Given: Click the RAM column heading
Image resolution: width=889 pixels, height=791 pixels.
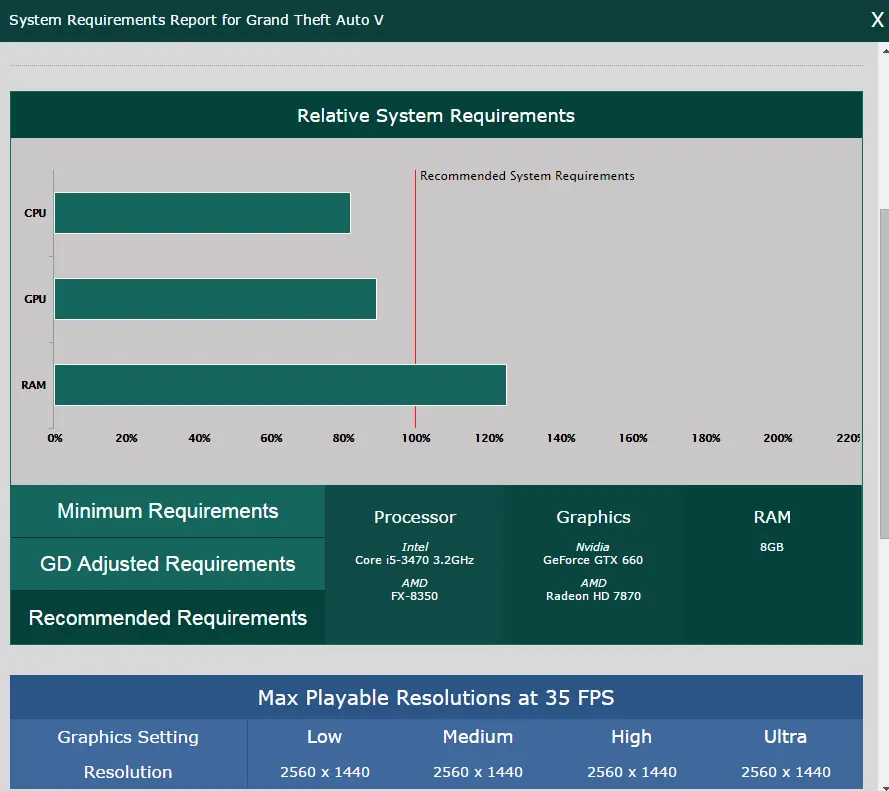Looking at the screenshot, I should coord(772,517).
